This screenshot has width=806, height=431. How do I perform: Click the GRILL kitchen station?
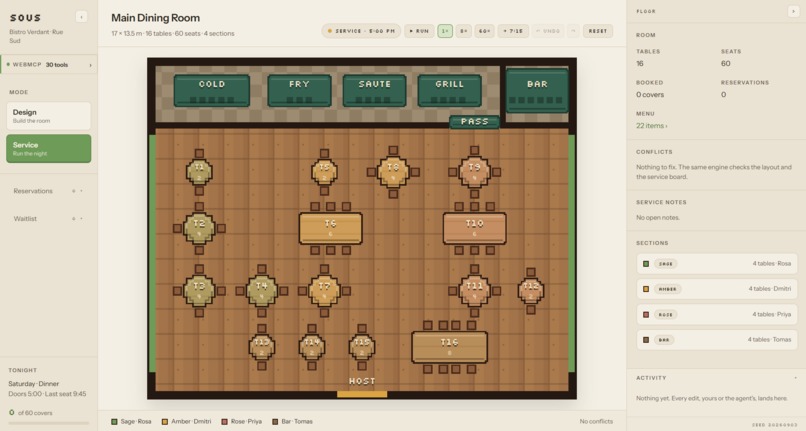450,91
